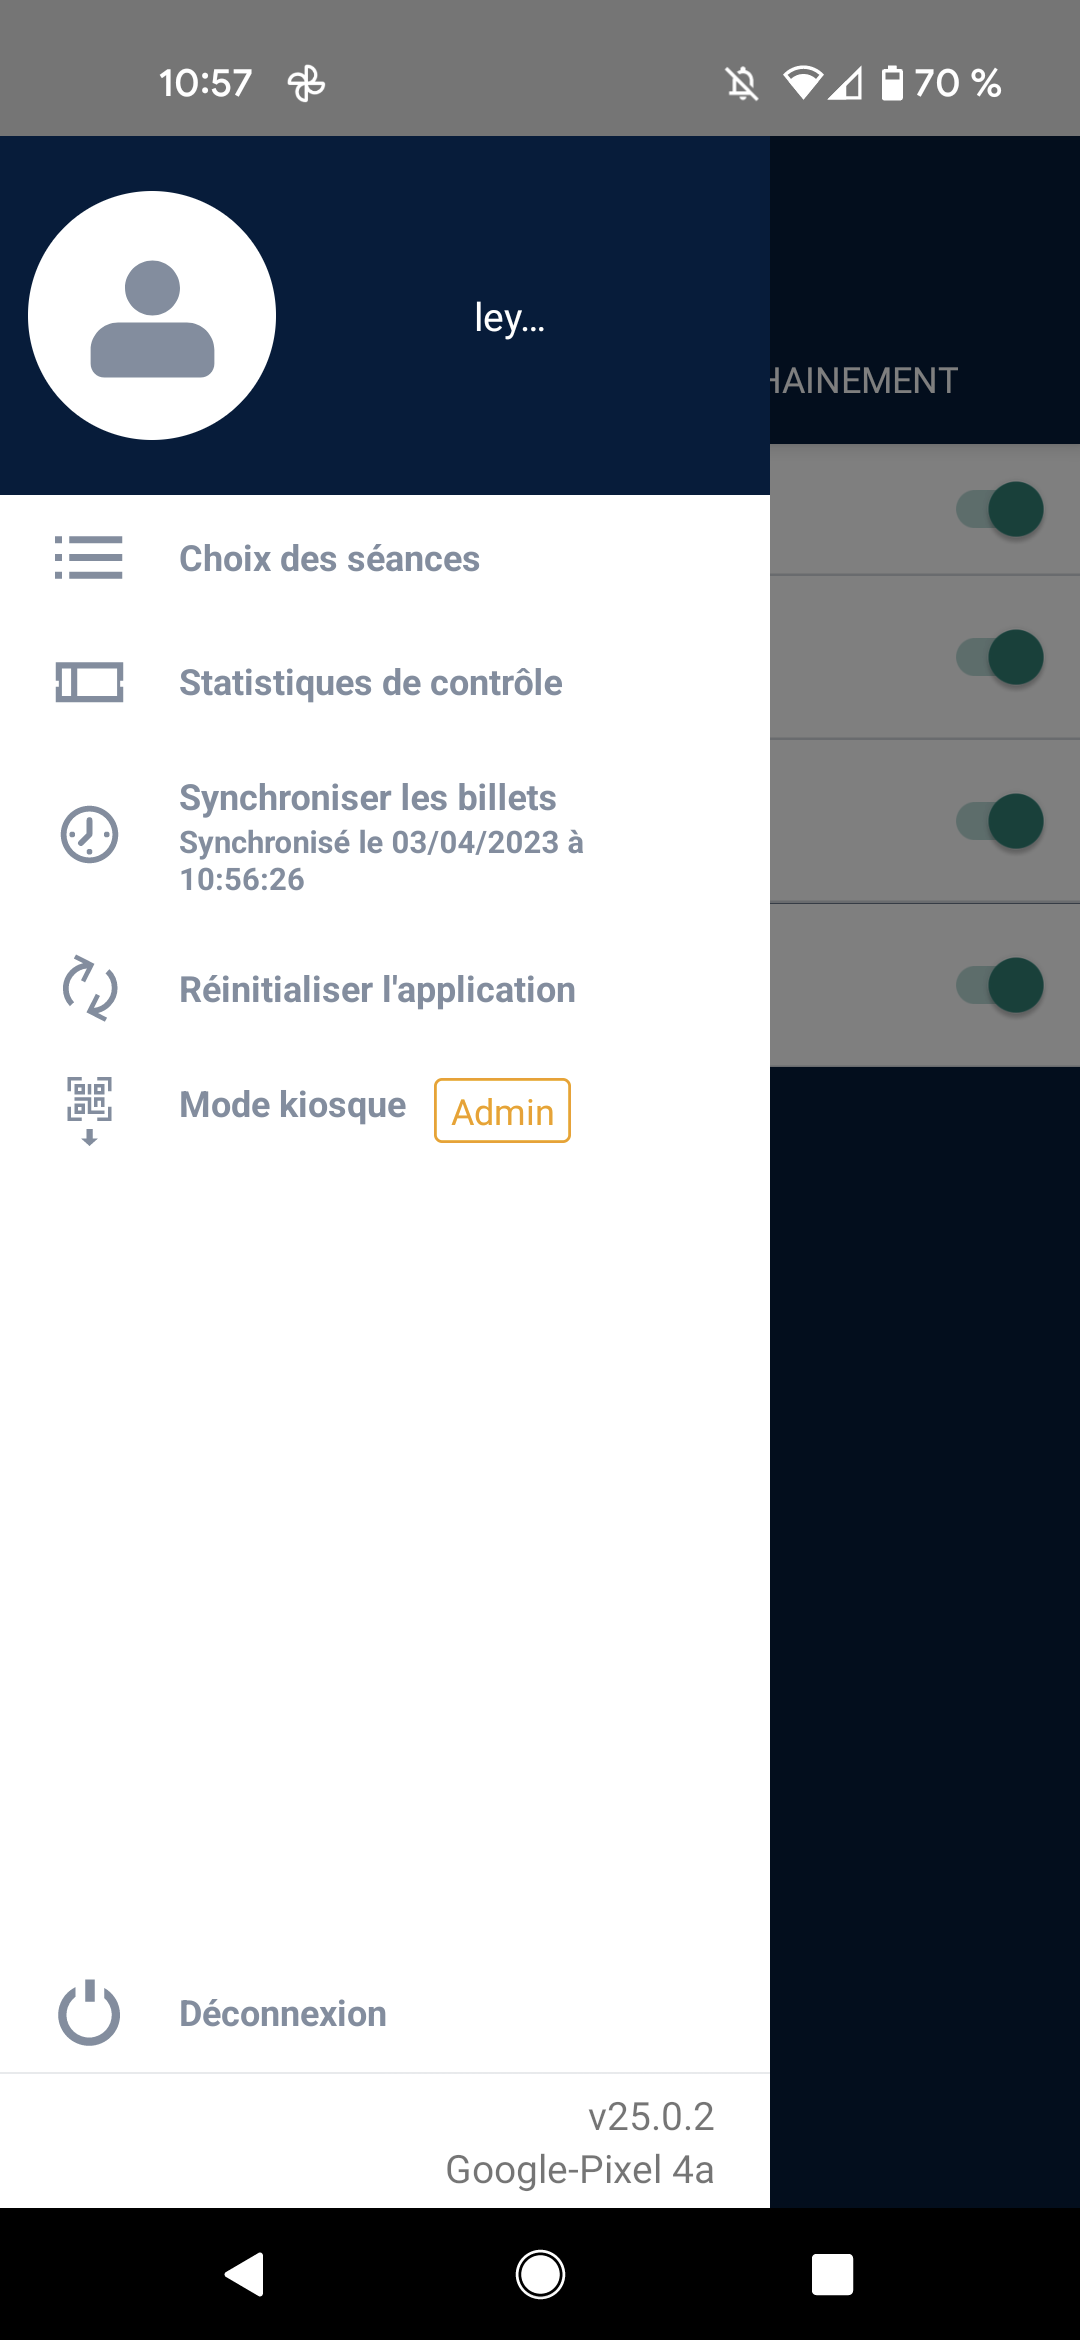The width and height of the screenshot is (1080, 2340).
Task: Tap the profile avatar icon
Action: click(152, 316)
